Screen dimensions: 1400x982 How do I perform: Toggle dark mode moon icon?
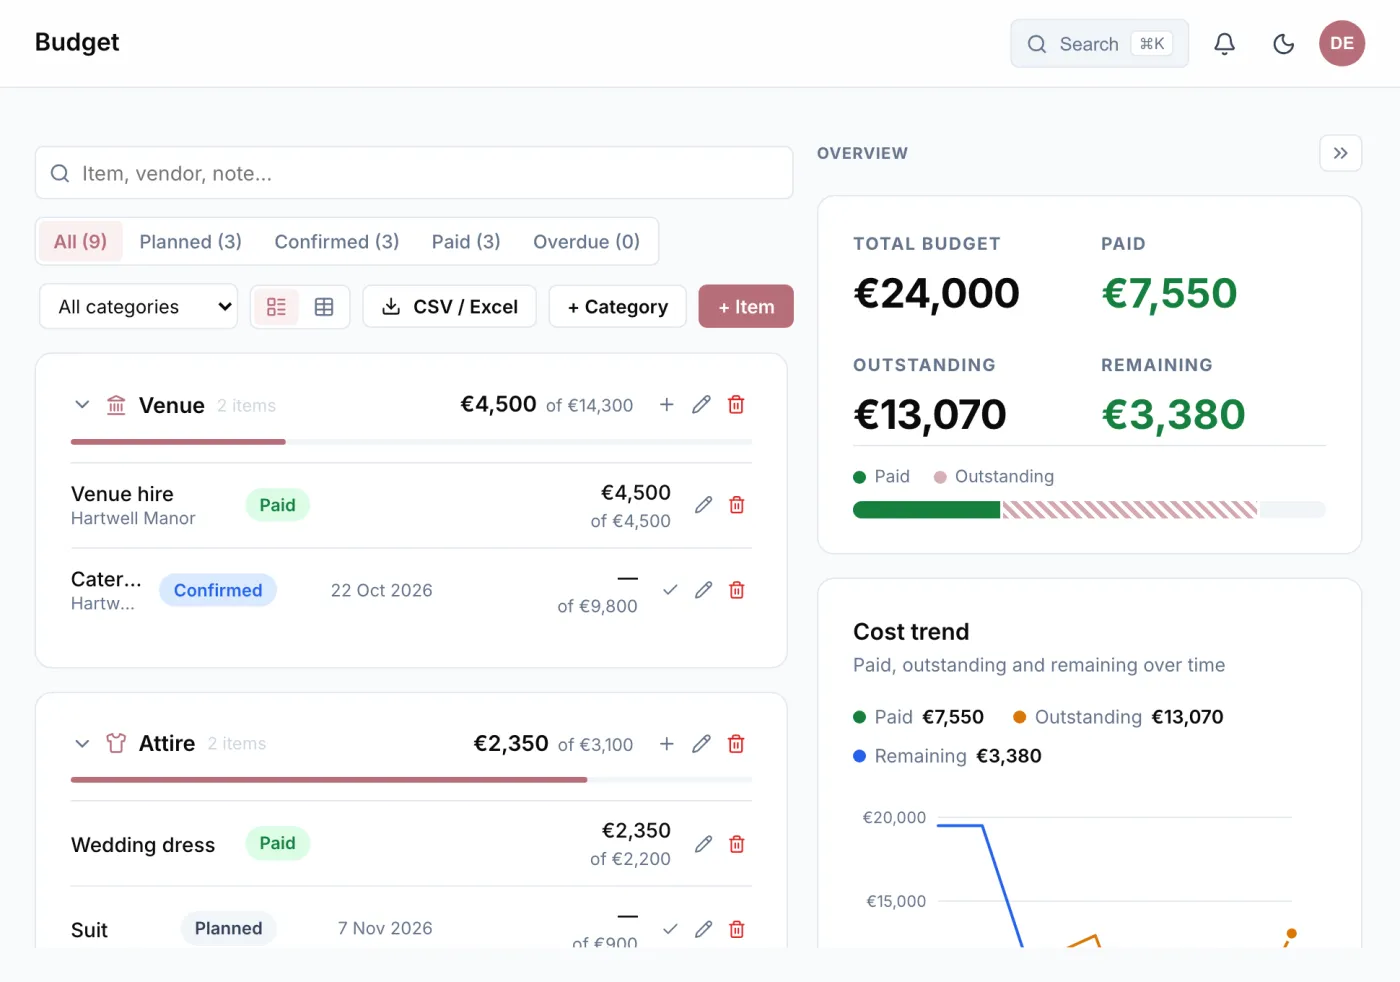[x=1283, y=43]
